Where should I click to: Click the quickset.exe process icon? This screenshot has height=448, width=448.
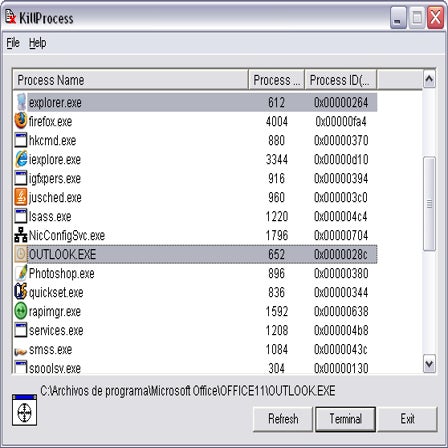(x=21, y=292)
